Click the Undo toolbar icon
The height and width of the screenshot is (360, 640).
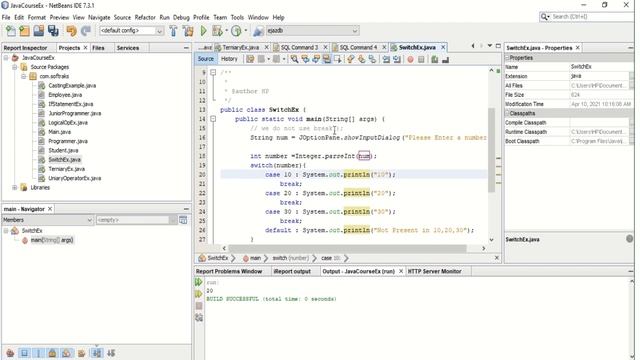click(x=71, y=31)
